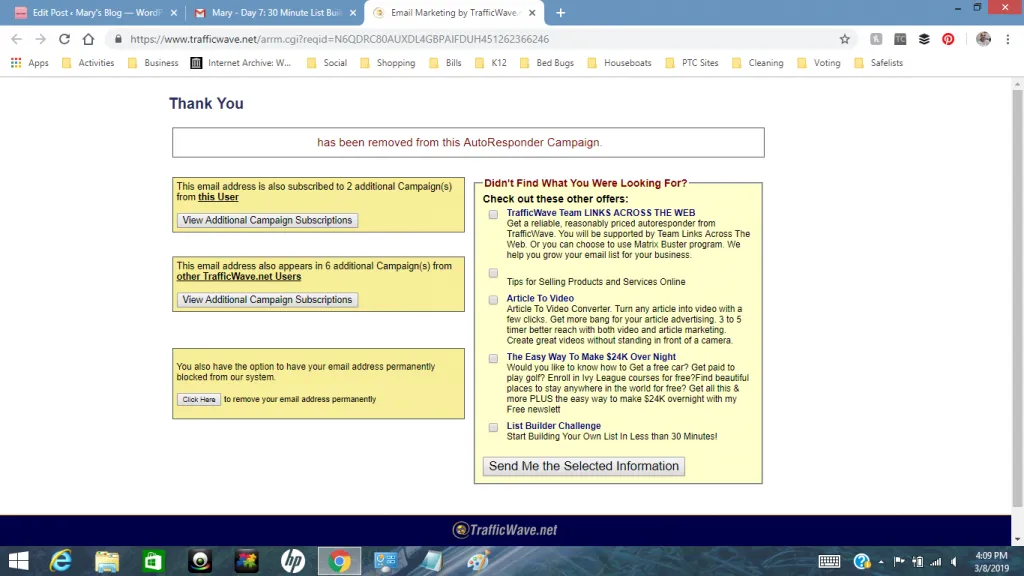The image size is (1024, 576).
Task: Follow the 'this User' link
Action: click(x=218, y=197)
